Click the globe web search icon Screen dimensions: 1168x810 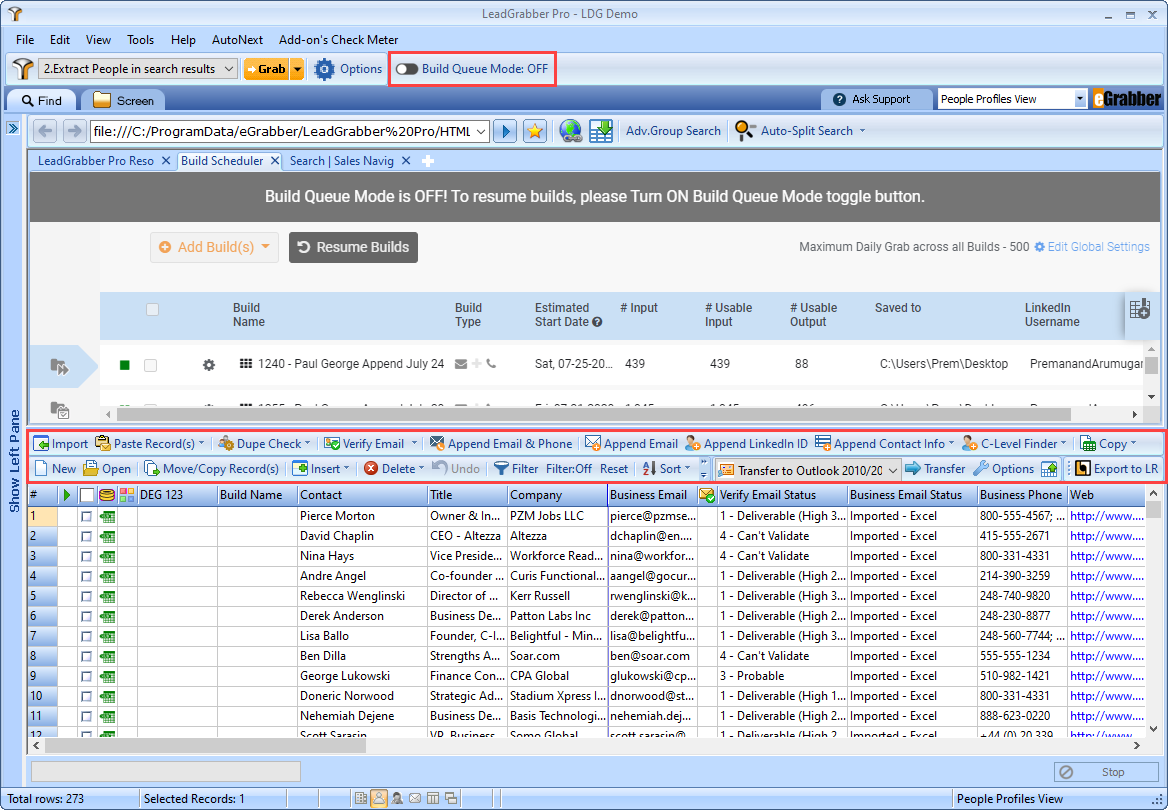(x=571, y=131)
